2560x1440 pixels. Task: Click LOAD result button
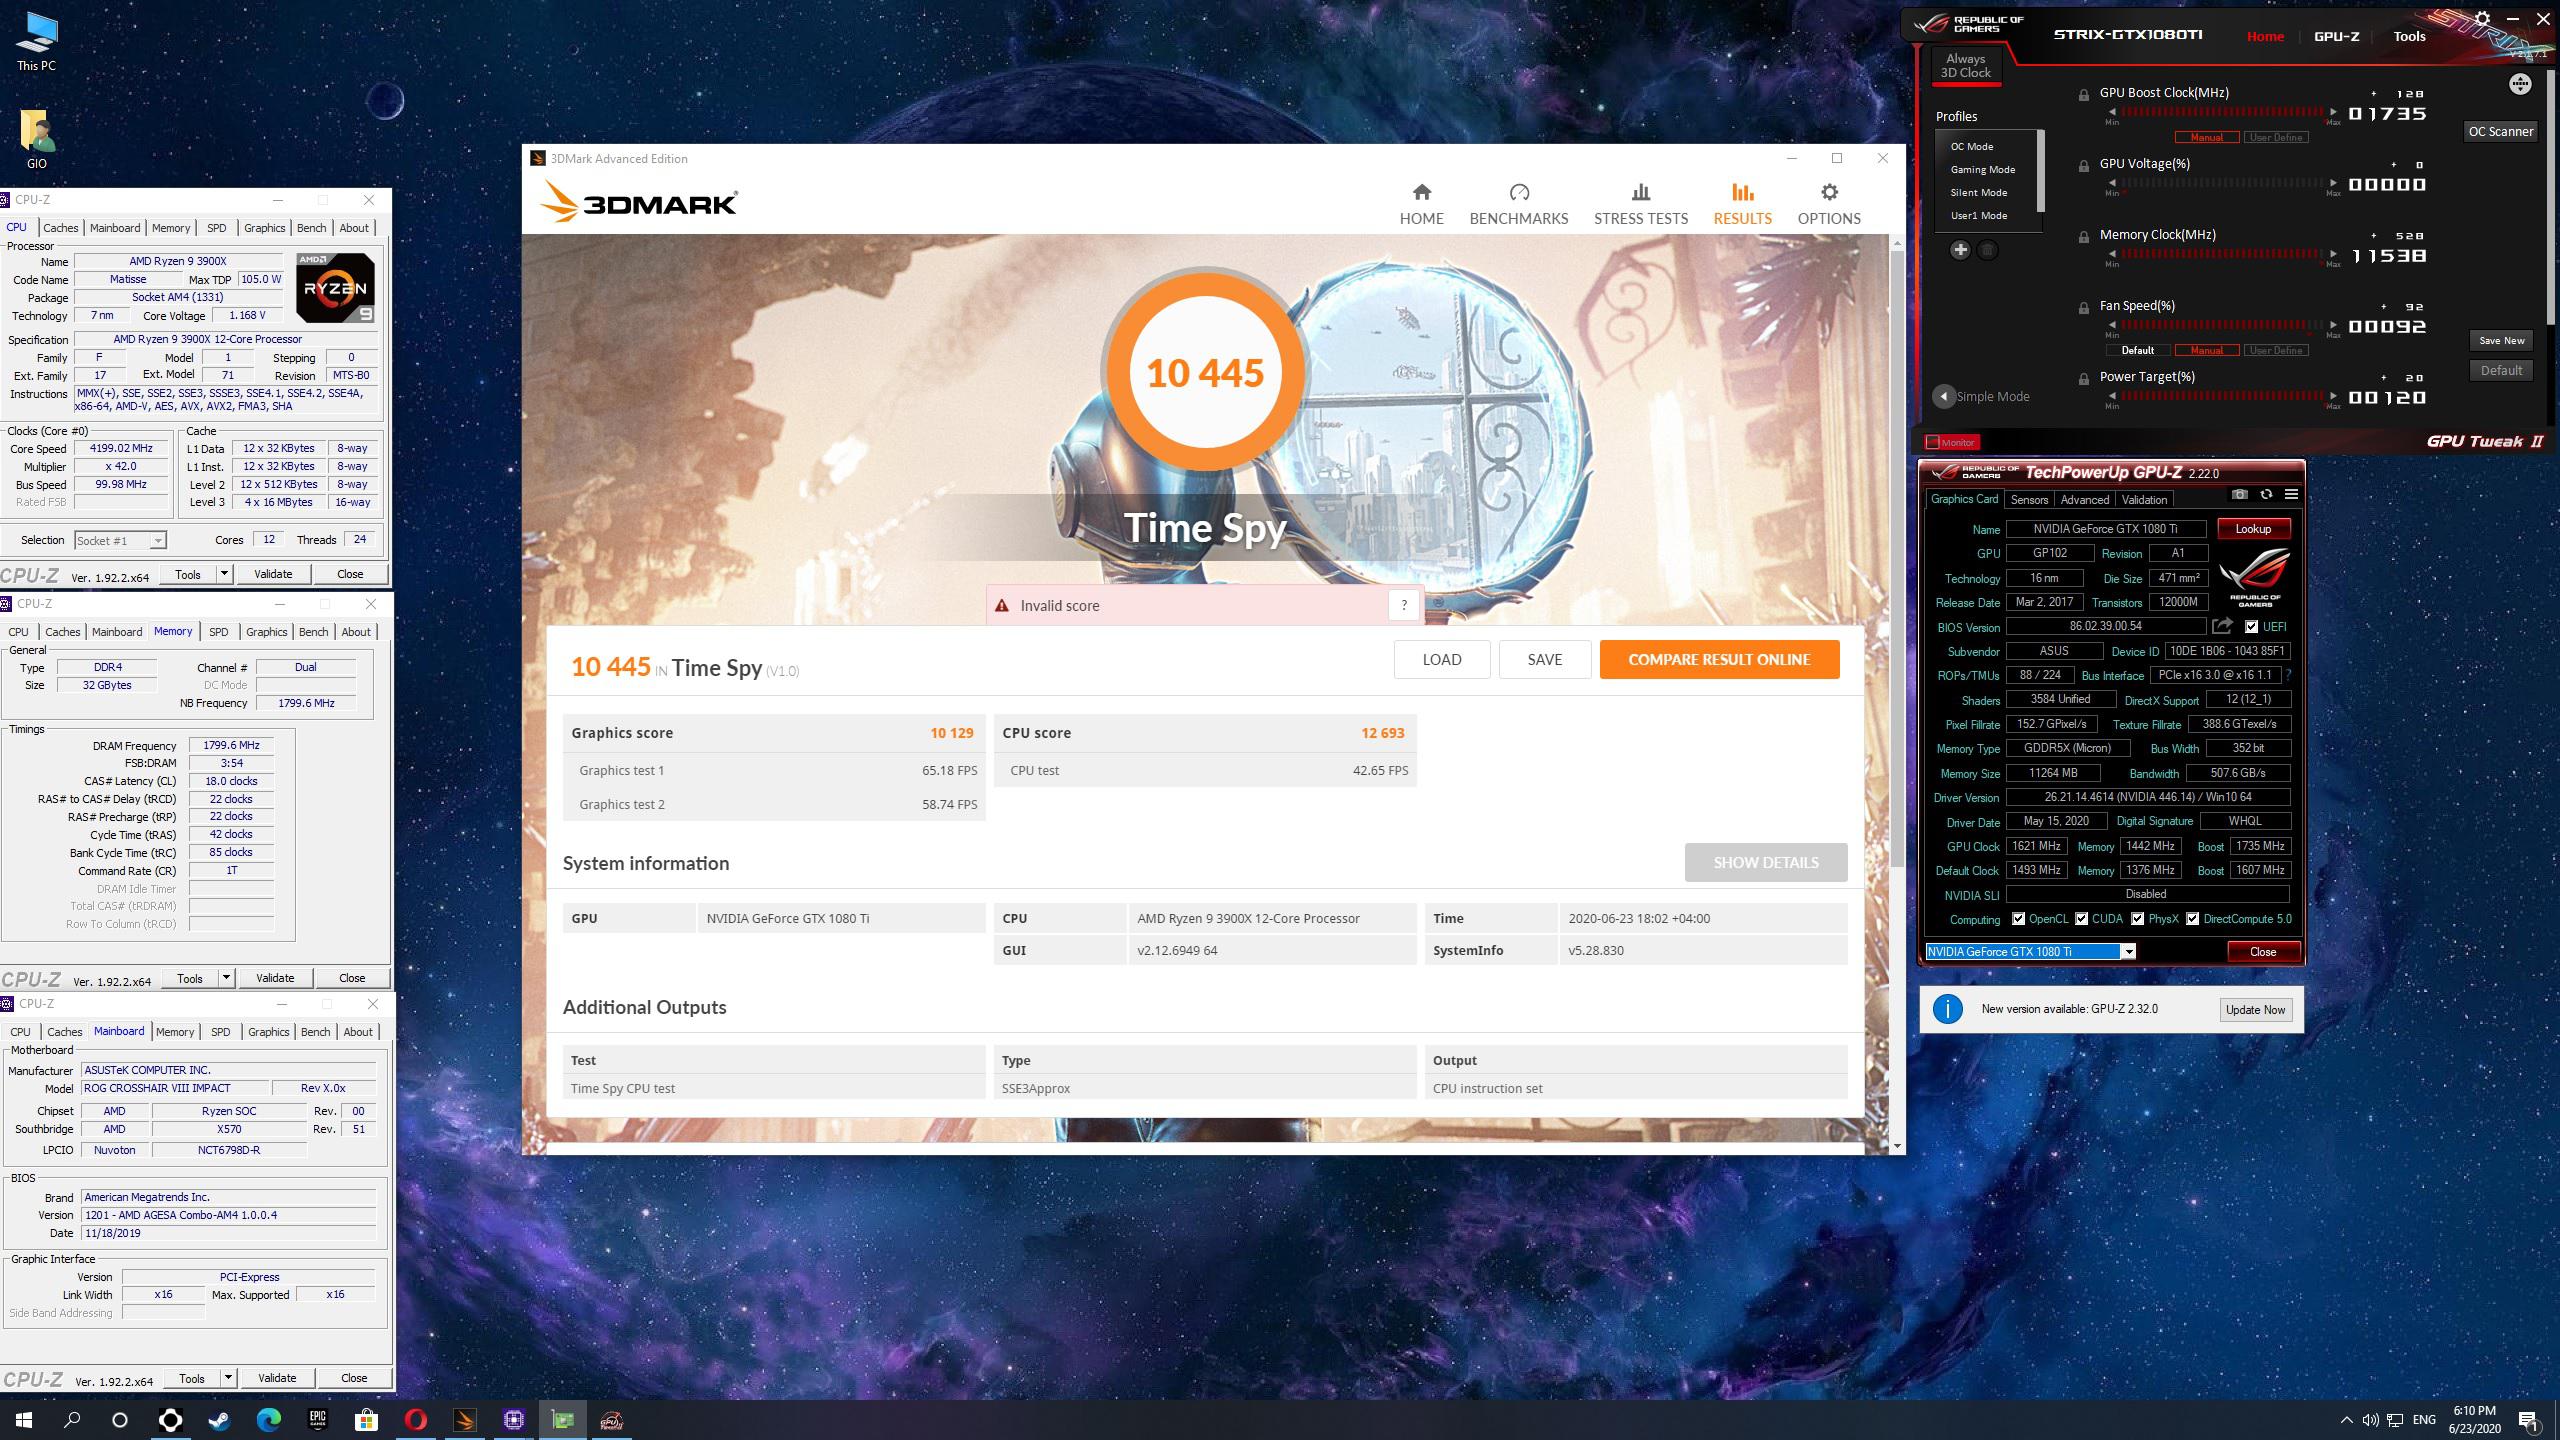[x=1441, y=659]
